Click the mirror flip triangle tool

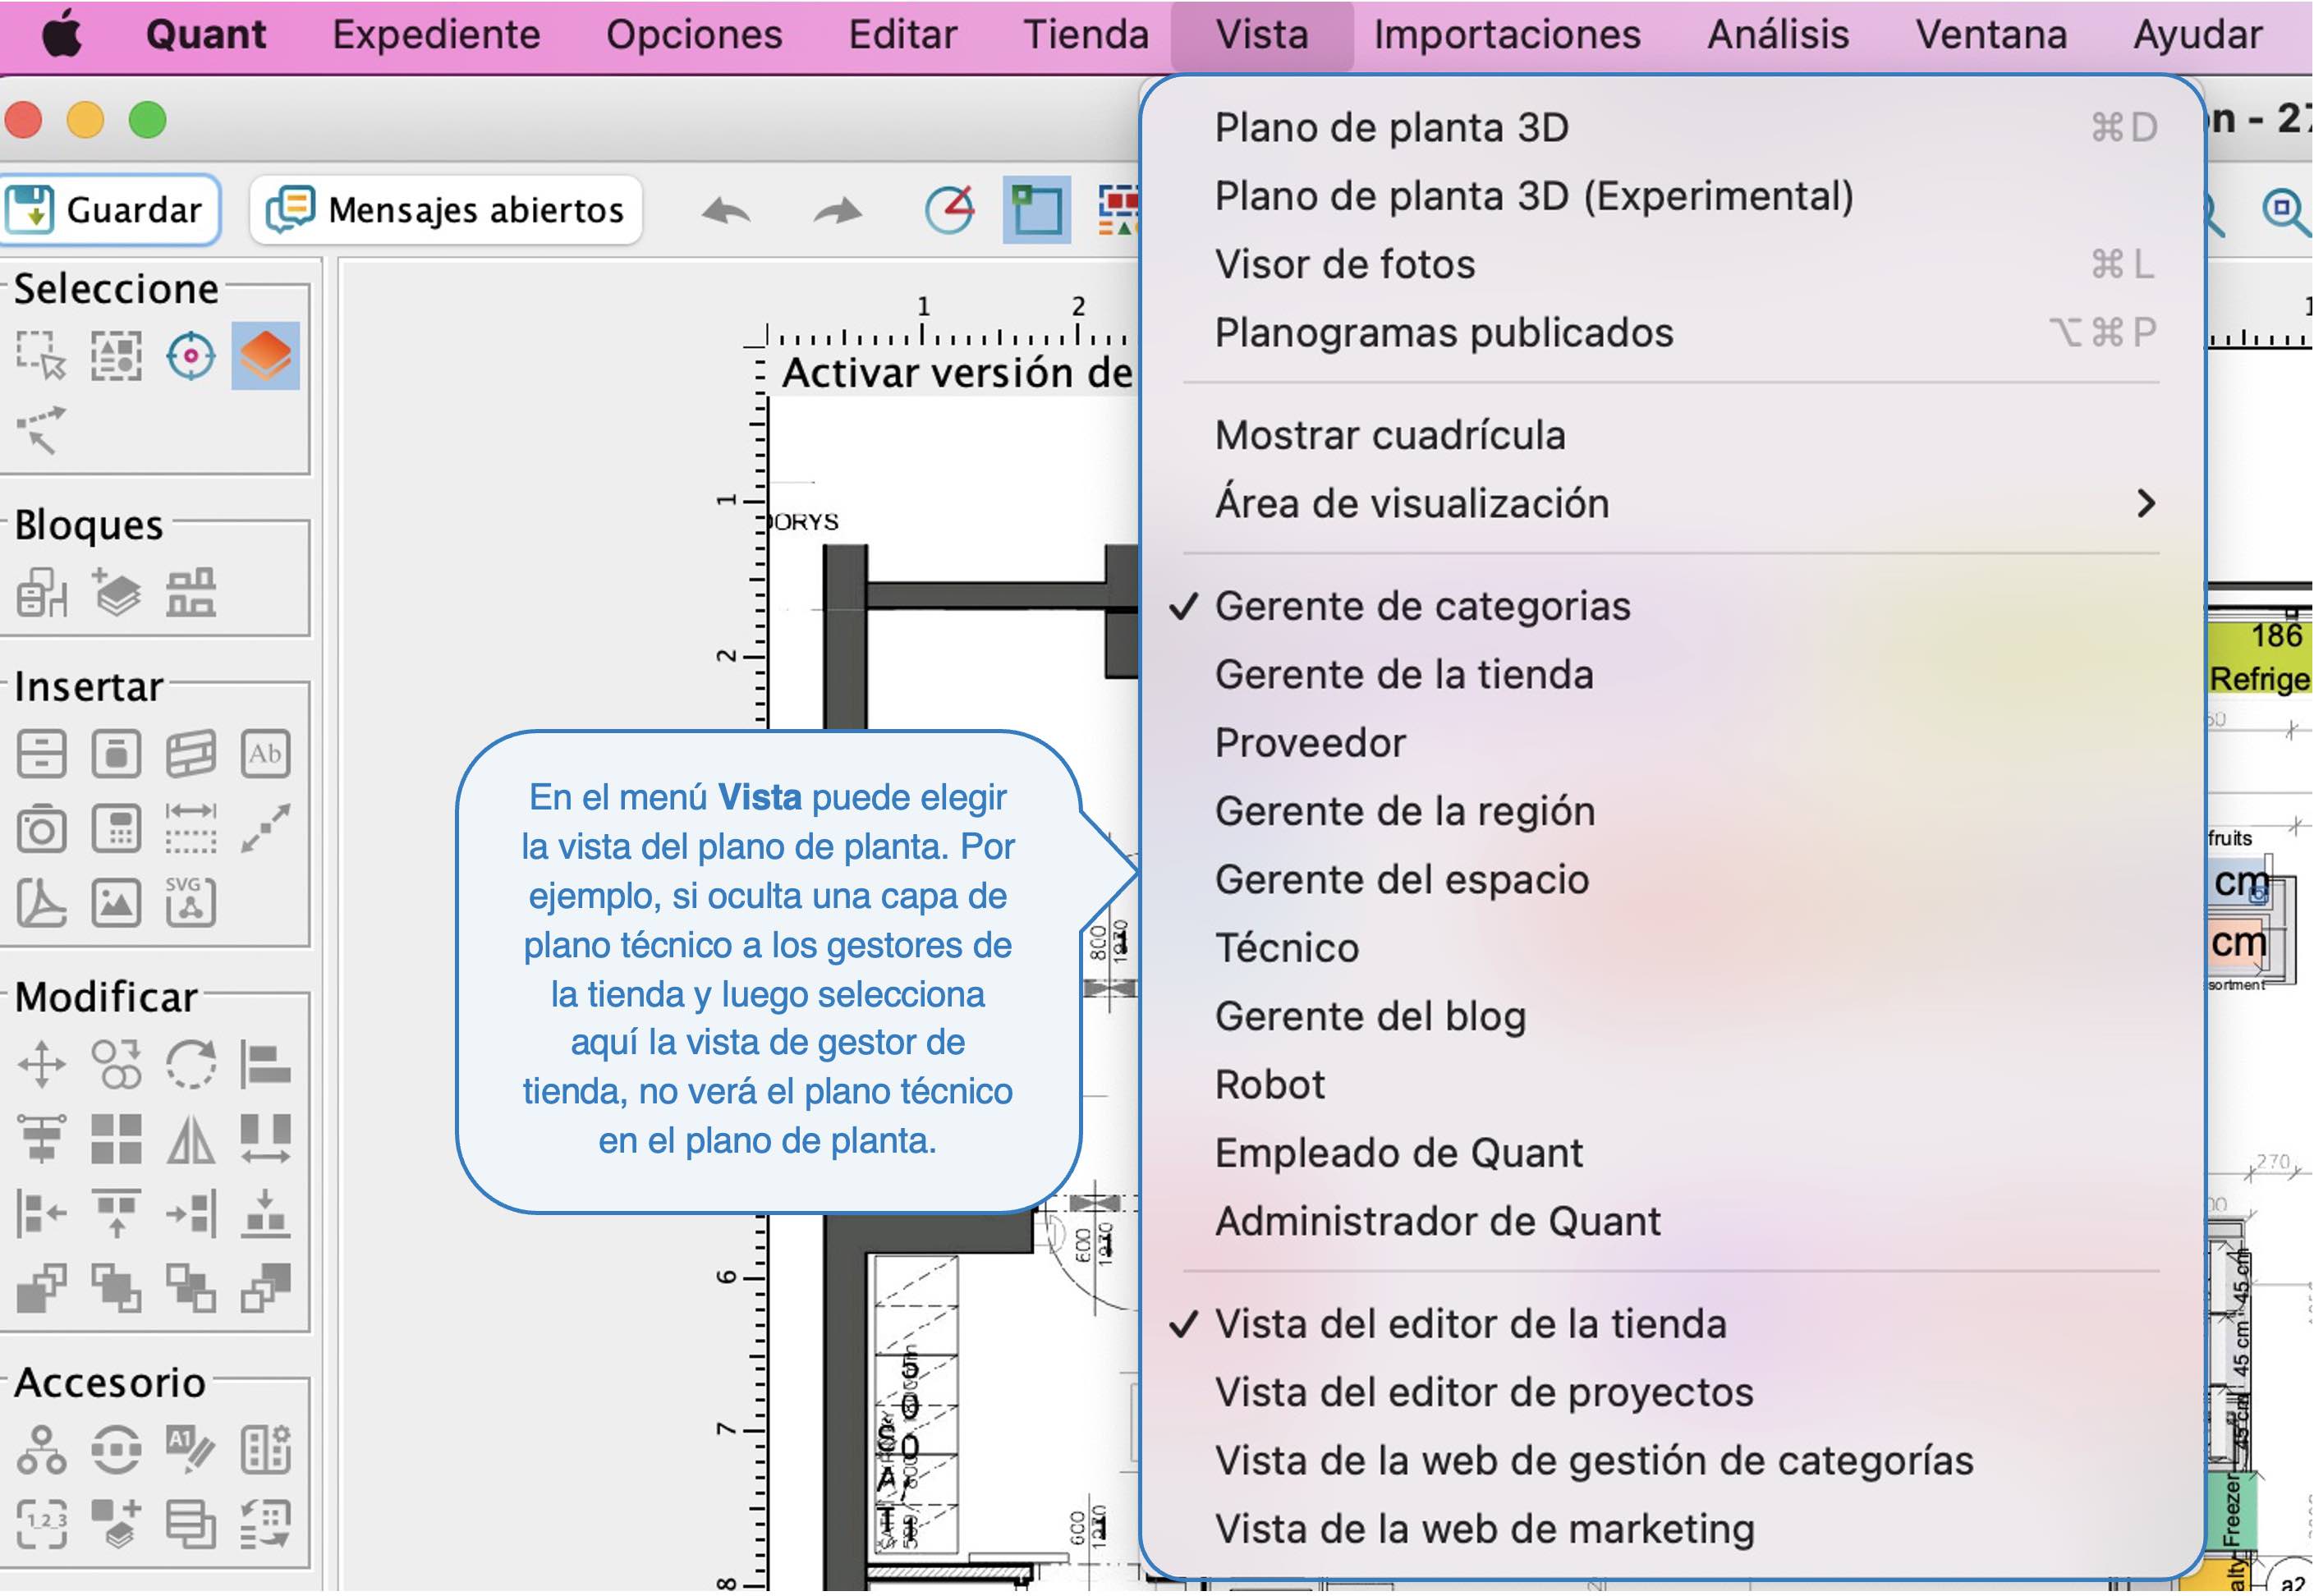coord(191,1139)
